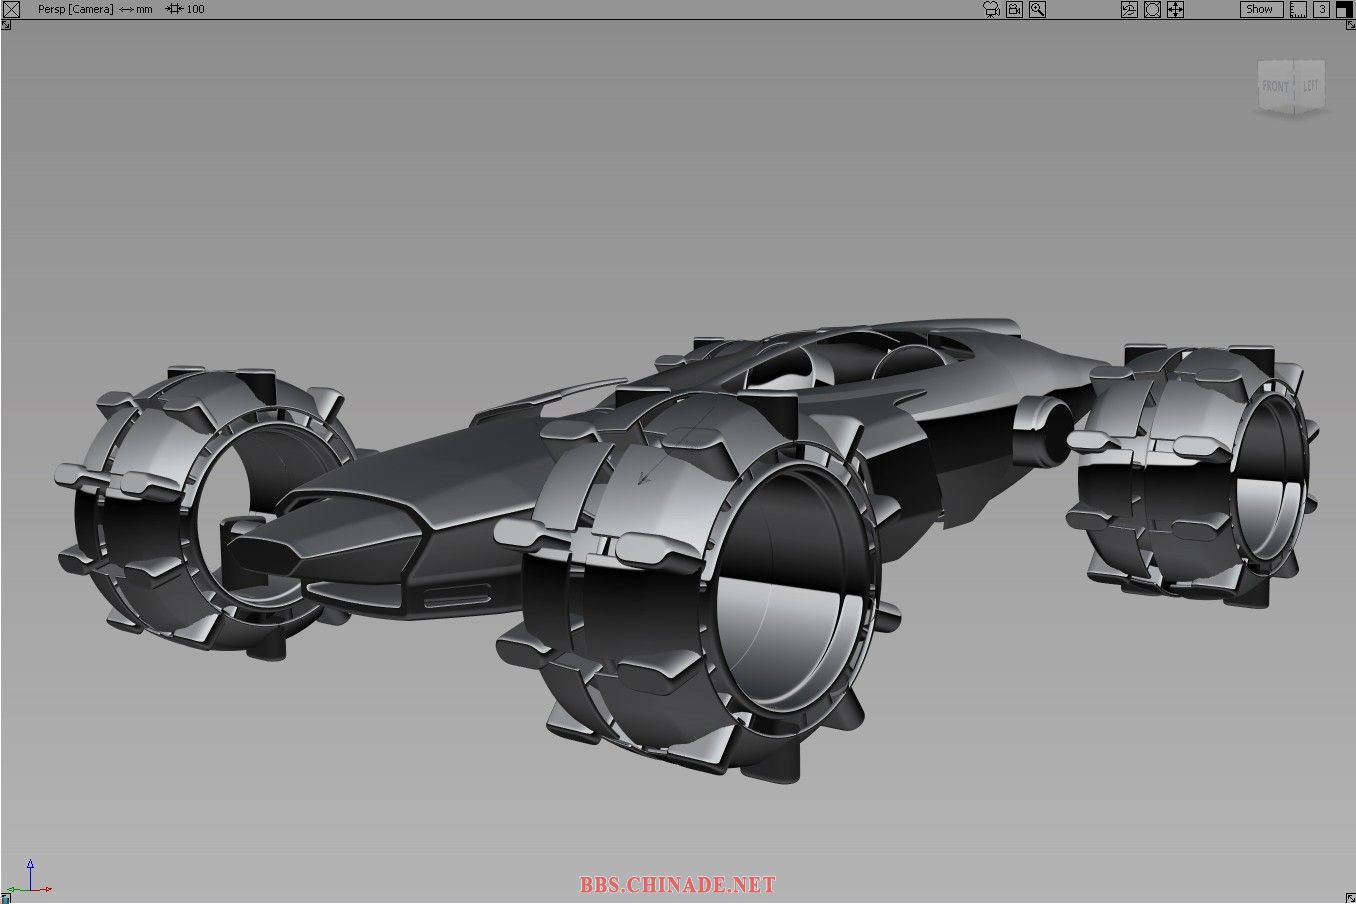1356x904 pixels.
Task: Click the top-right window resize corner arrow
Action: pyautogui.click(x=1350, y=25)
